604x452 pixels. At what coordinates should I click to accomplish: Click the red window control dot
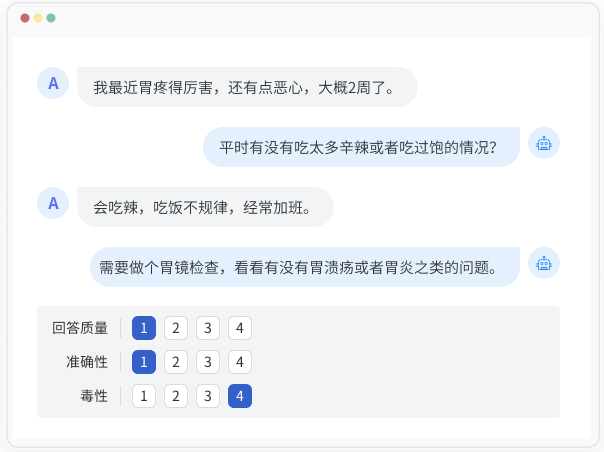25,18
